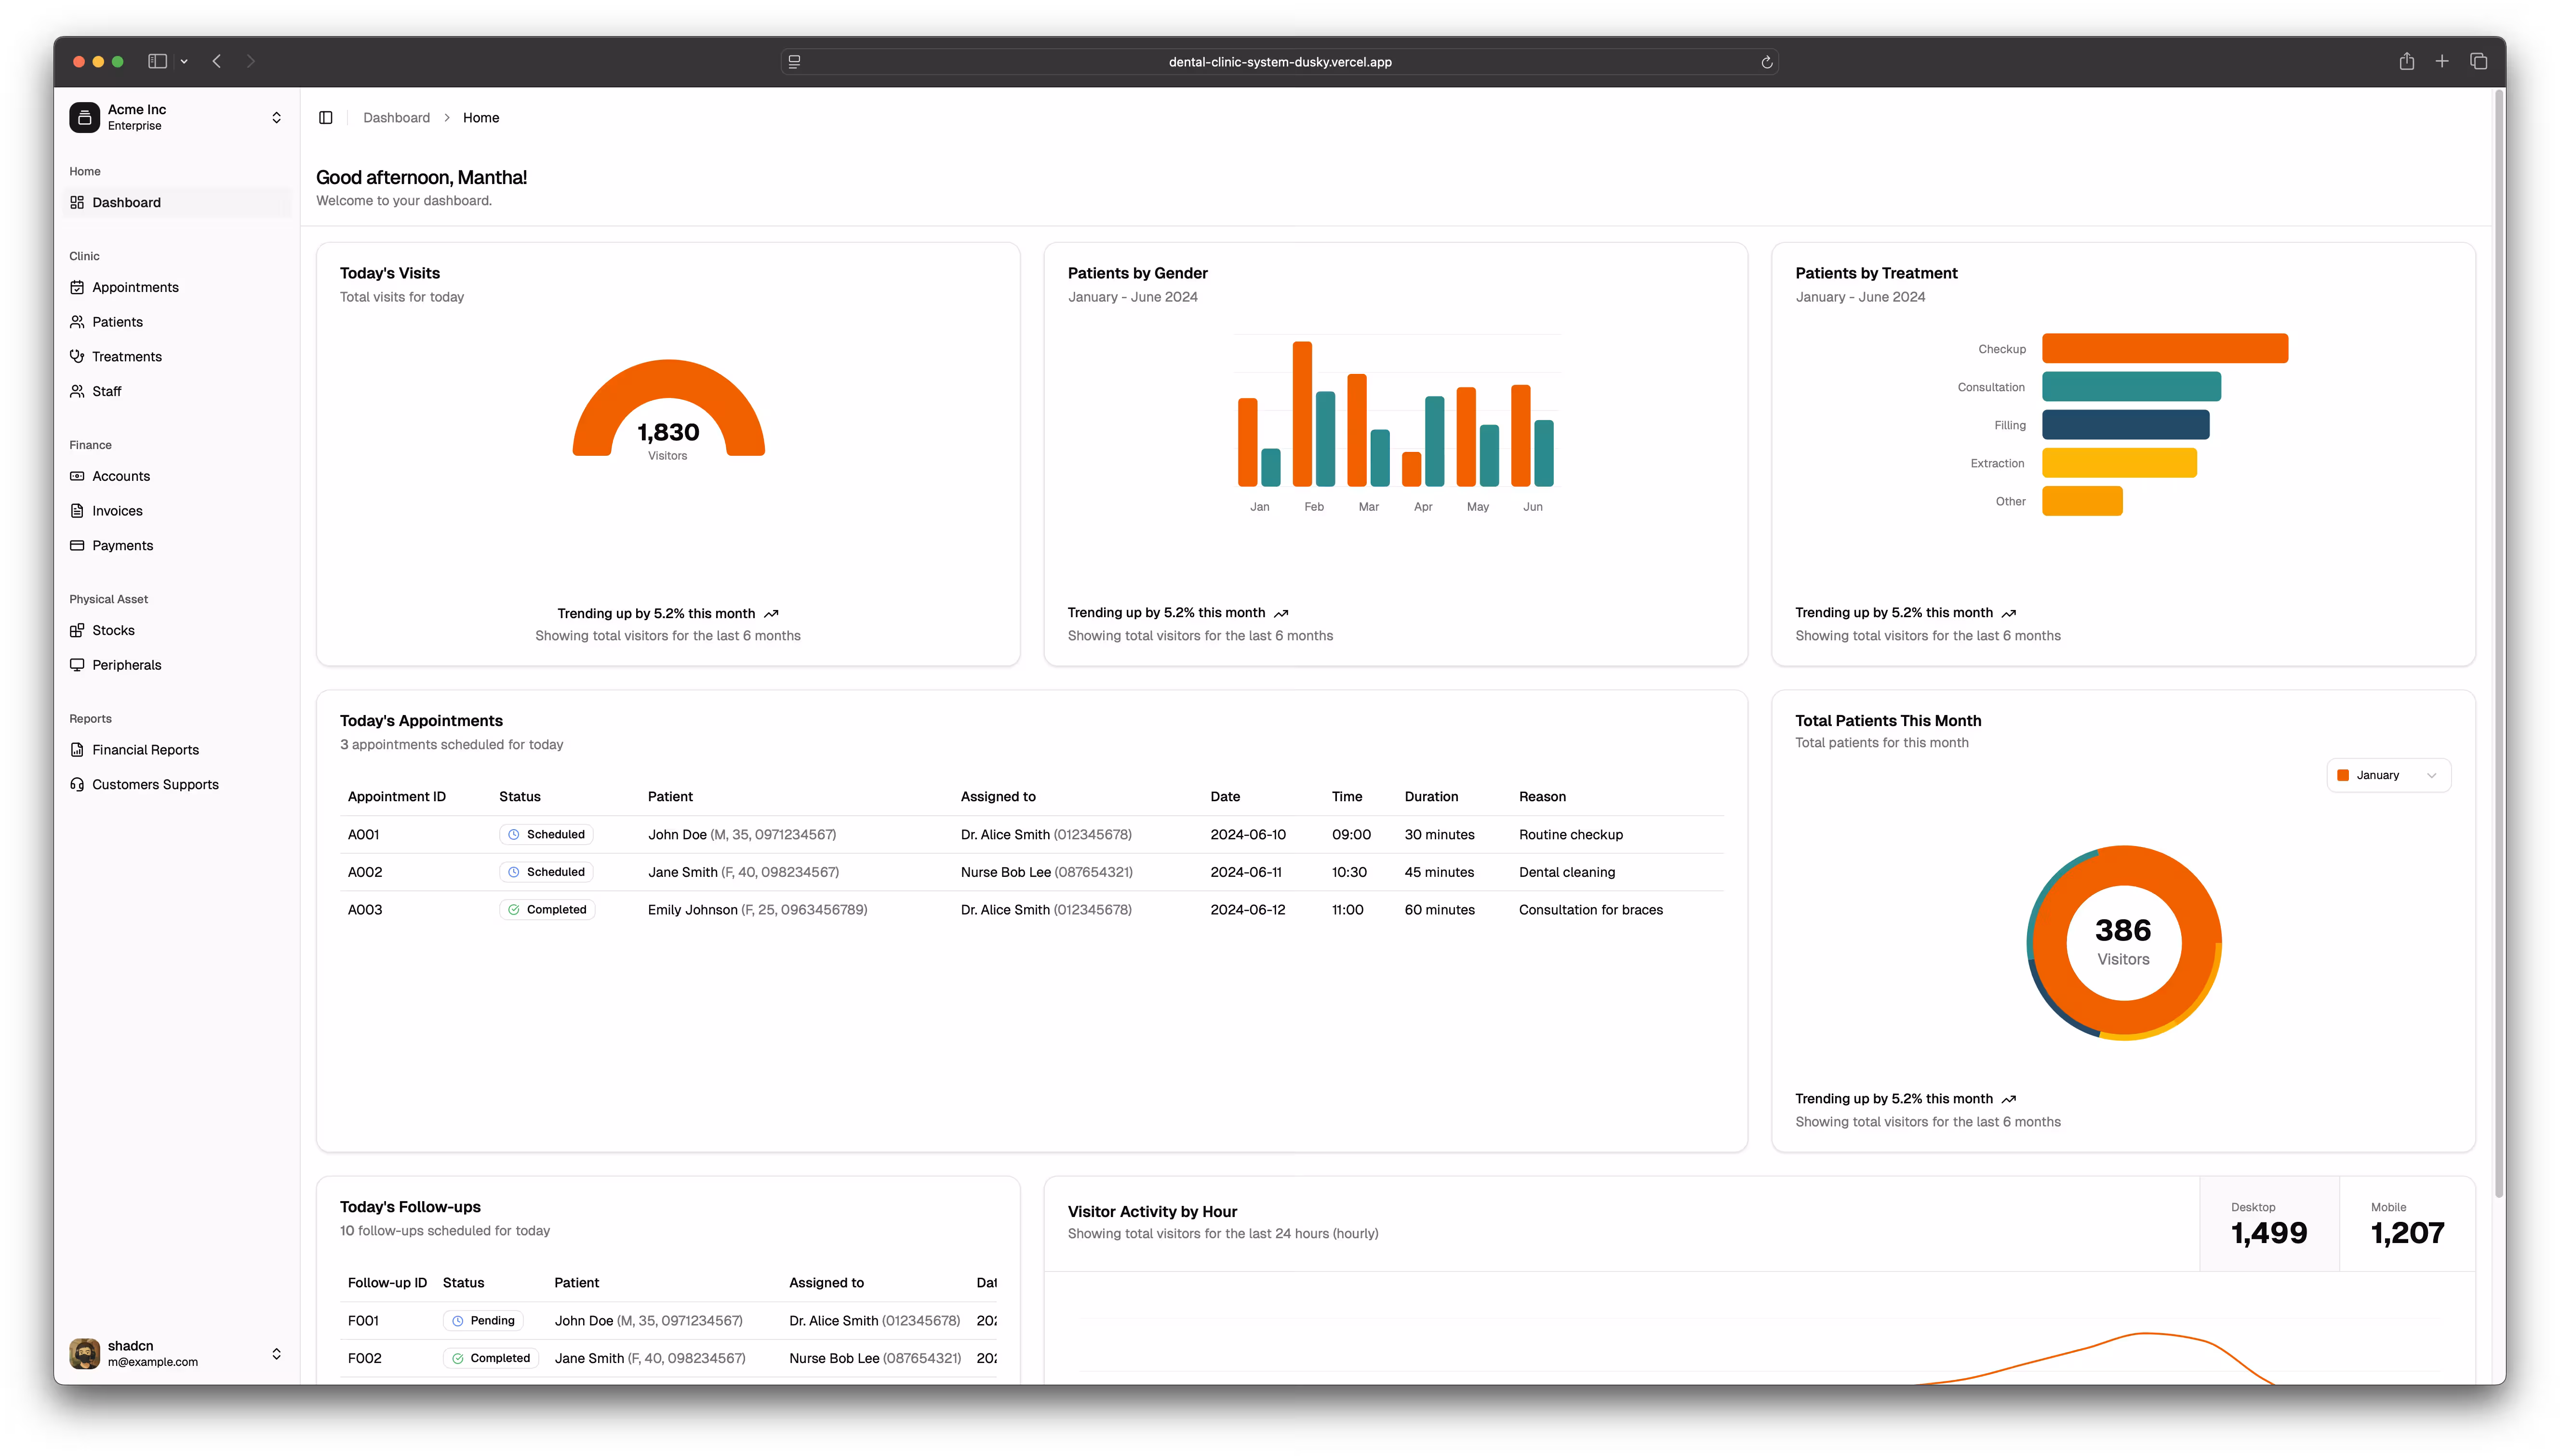Image resolution: width=2560 pixels, height=1456 pixels.
Task: Click the Safari address bar
Action: (x=1279, y=62)
